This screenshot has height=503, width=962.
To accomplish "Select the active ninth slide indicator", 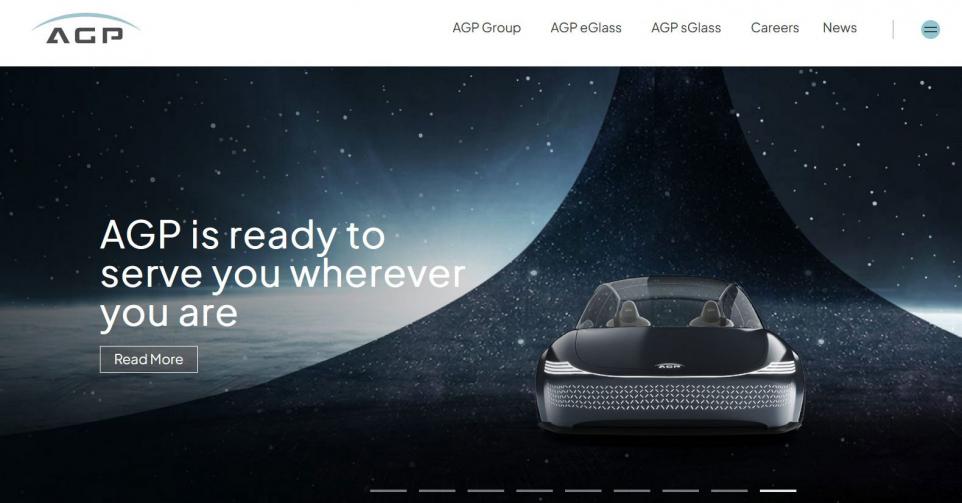I will pyautogui.click(x=778, y=491).
